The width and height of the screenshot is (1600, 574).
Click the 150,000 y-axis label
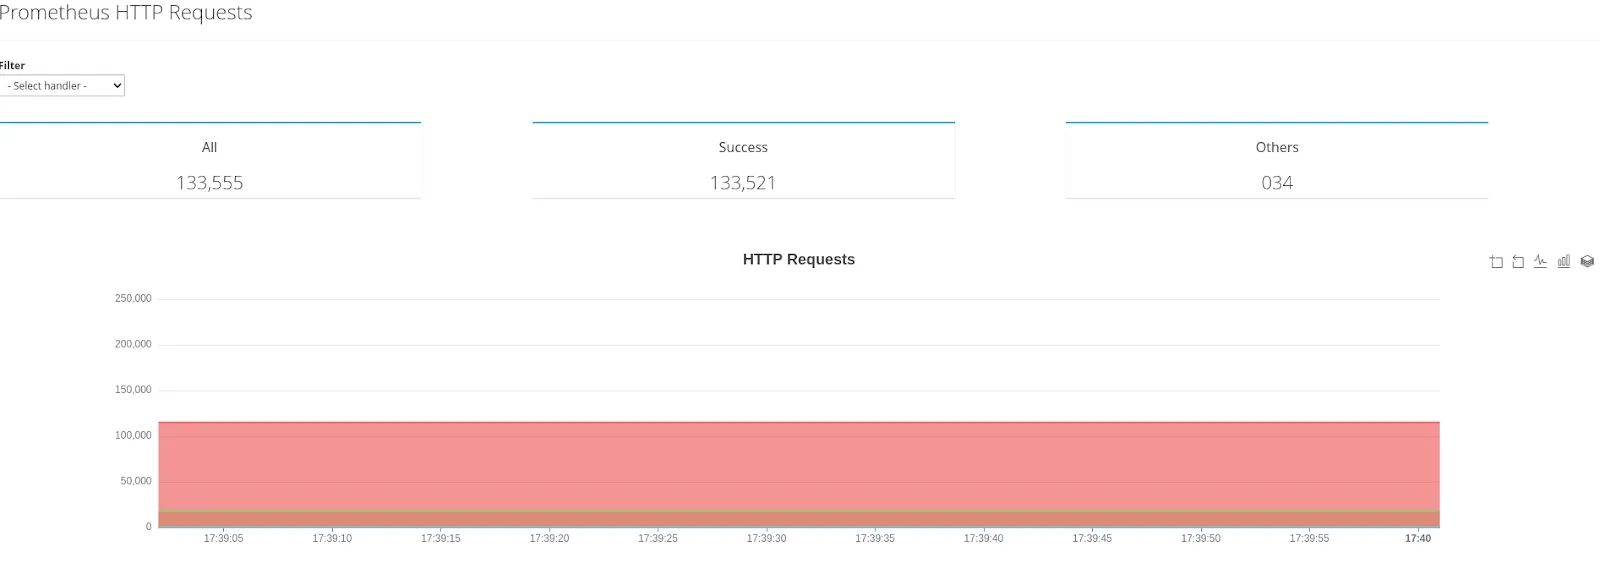[133, 390]
